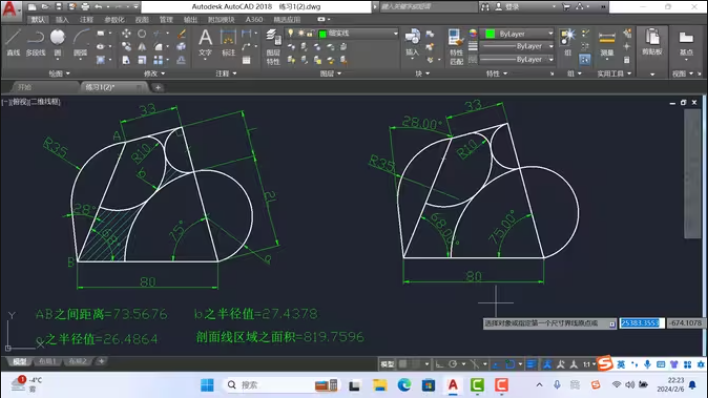
Task: Click the Erase tool icon
Action: pos(181,33)
